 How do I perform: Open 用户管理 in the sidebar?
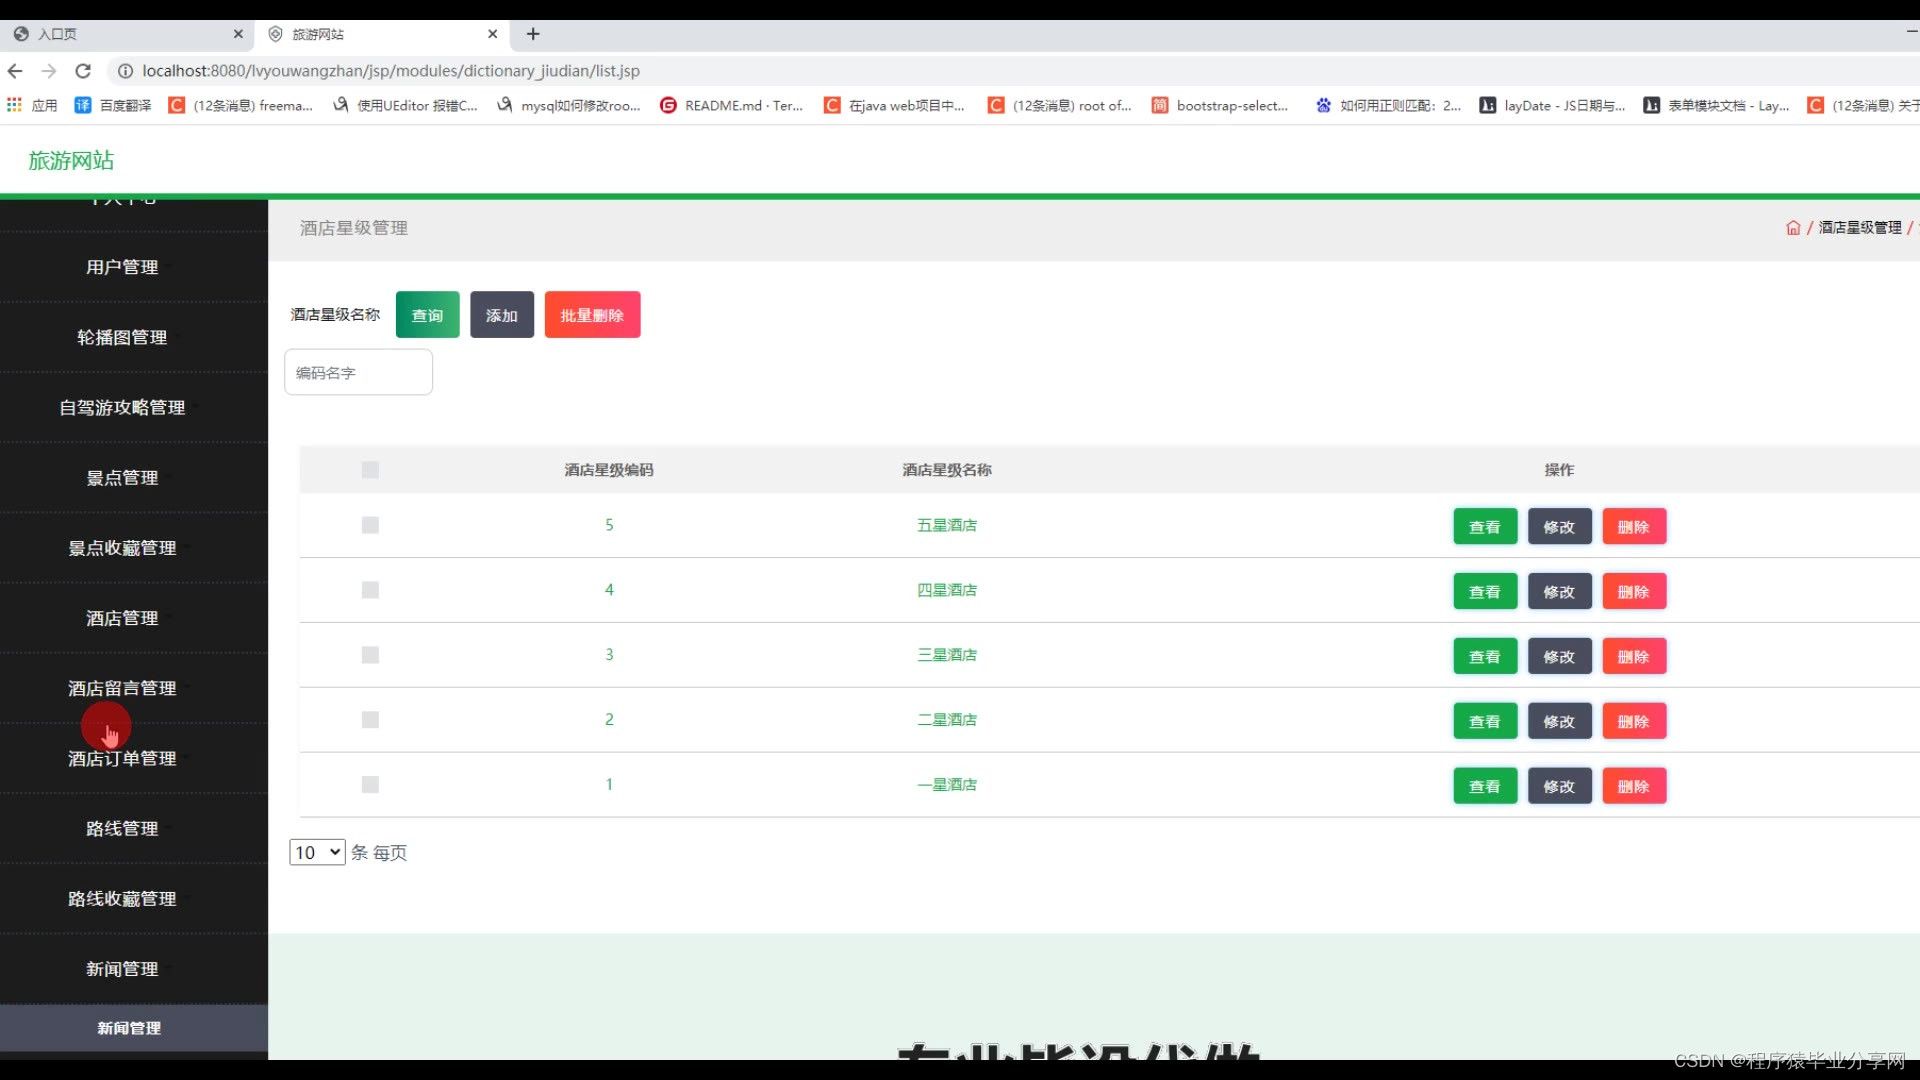[x=122, y=267]
